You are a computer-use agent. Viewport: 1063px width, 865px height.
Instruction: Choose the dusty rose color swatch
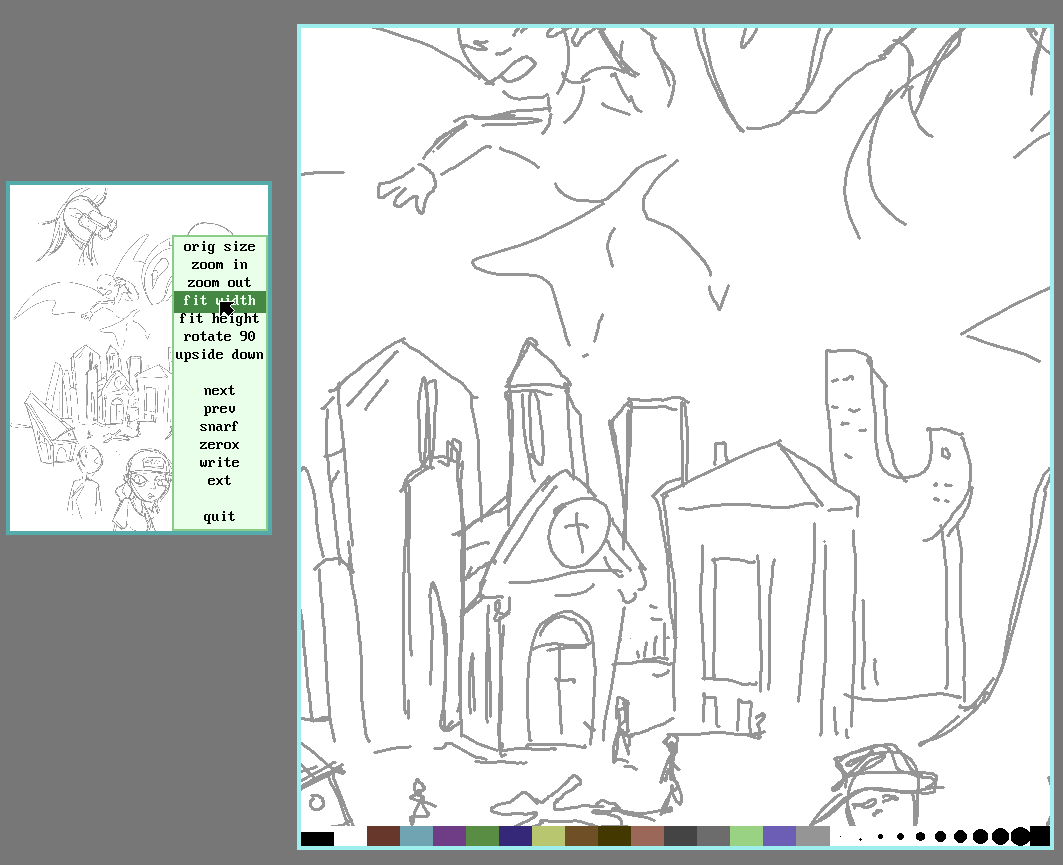pos(647,837)
